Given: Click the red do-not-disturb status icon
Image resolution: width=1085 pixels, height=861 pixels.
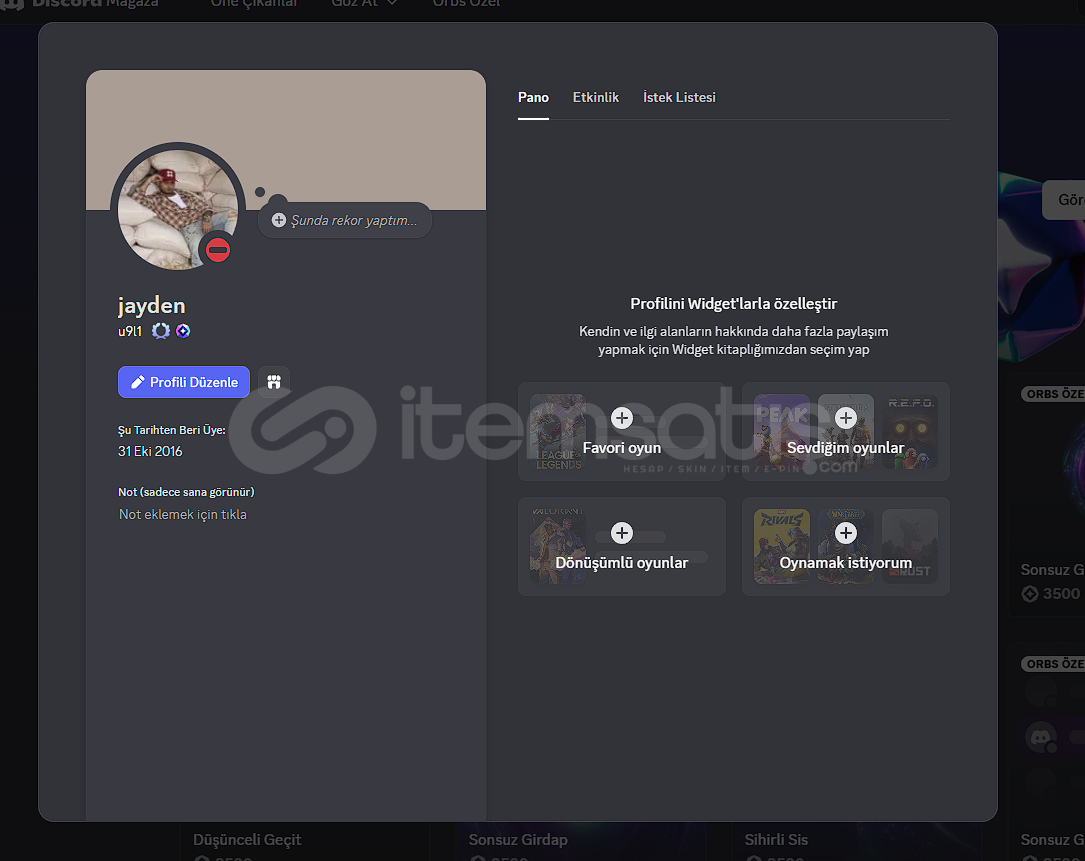Looking at the screenshot, I should (218, 251).
